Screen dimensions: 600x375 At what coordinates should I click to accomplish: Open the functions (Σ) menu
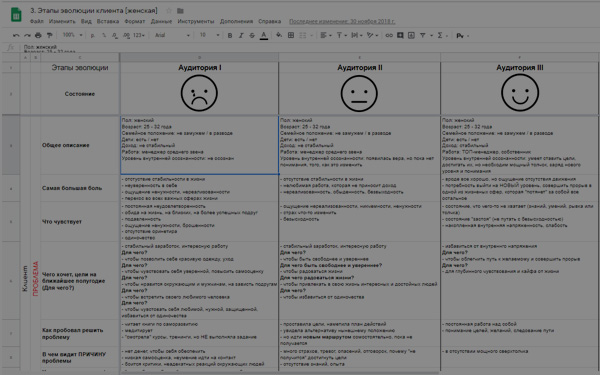(x=442, y=35)
